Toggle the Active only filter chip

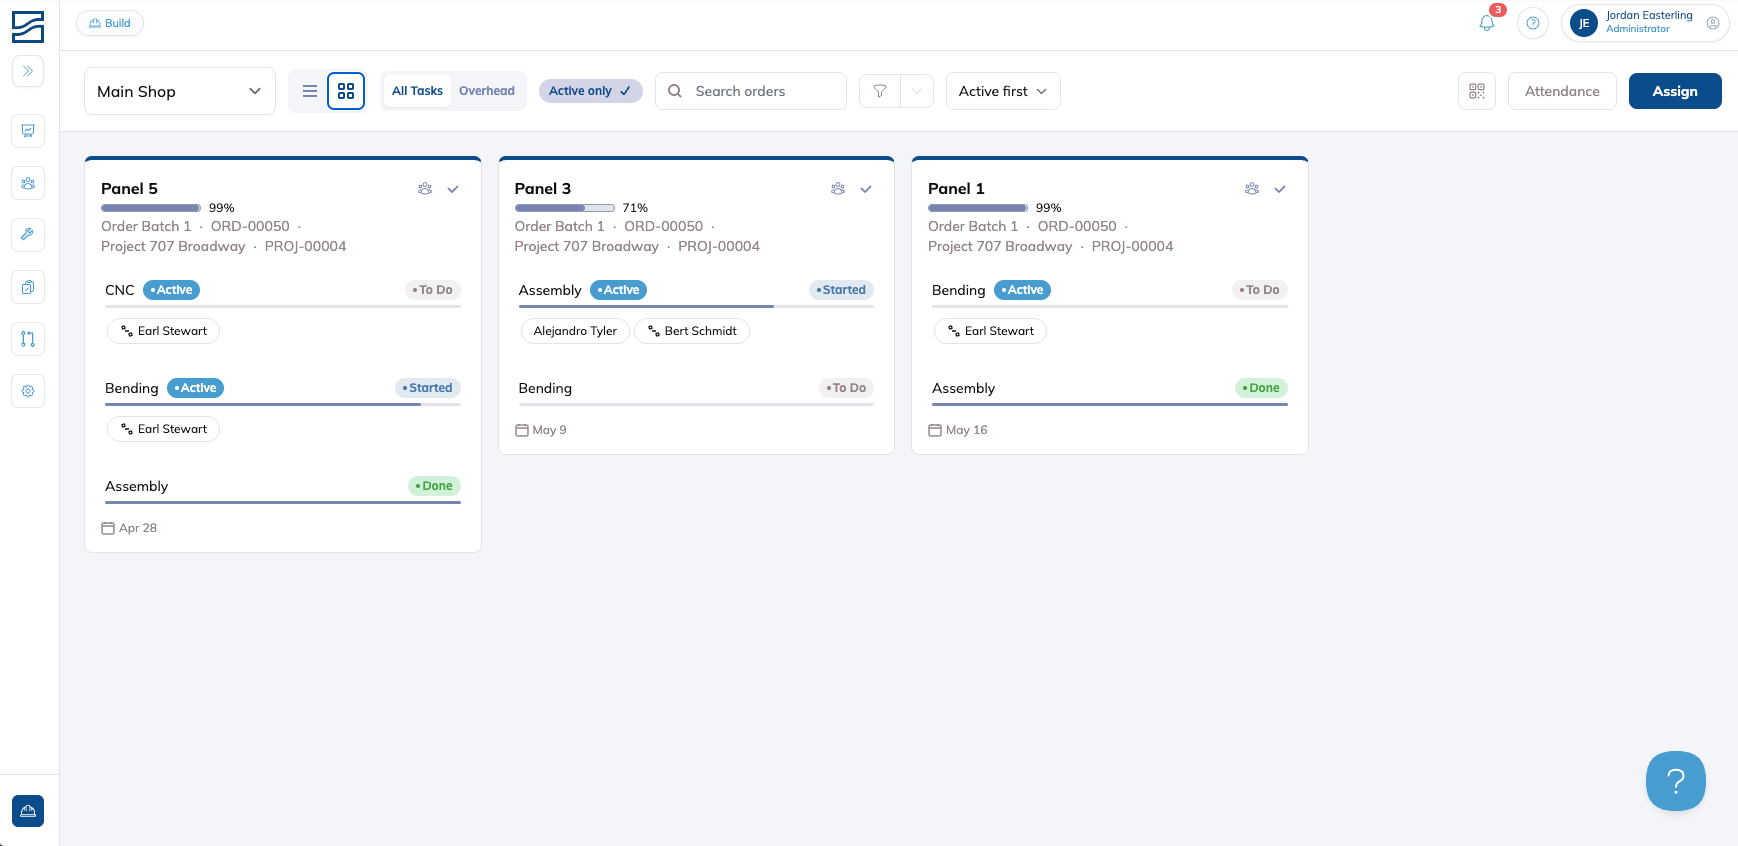[x=591, y=91]
